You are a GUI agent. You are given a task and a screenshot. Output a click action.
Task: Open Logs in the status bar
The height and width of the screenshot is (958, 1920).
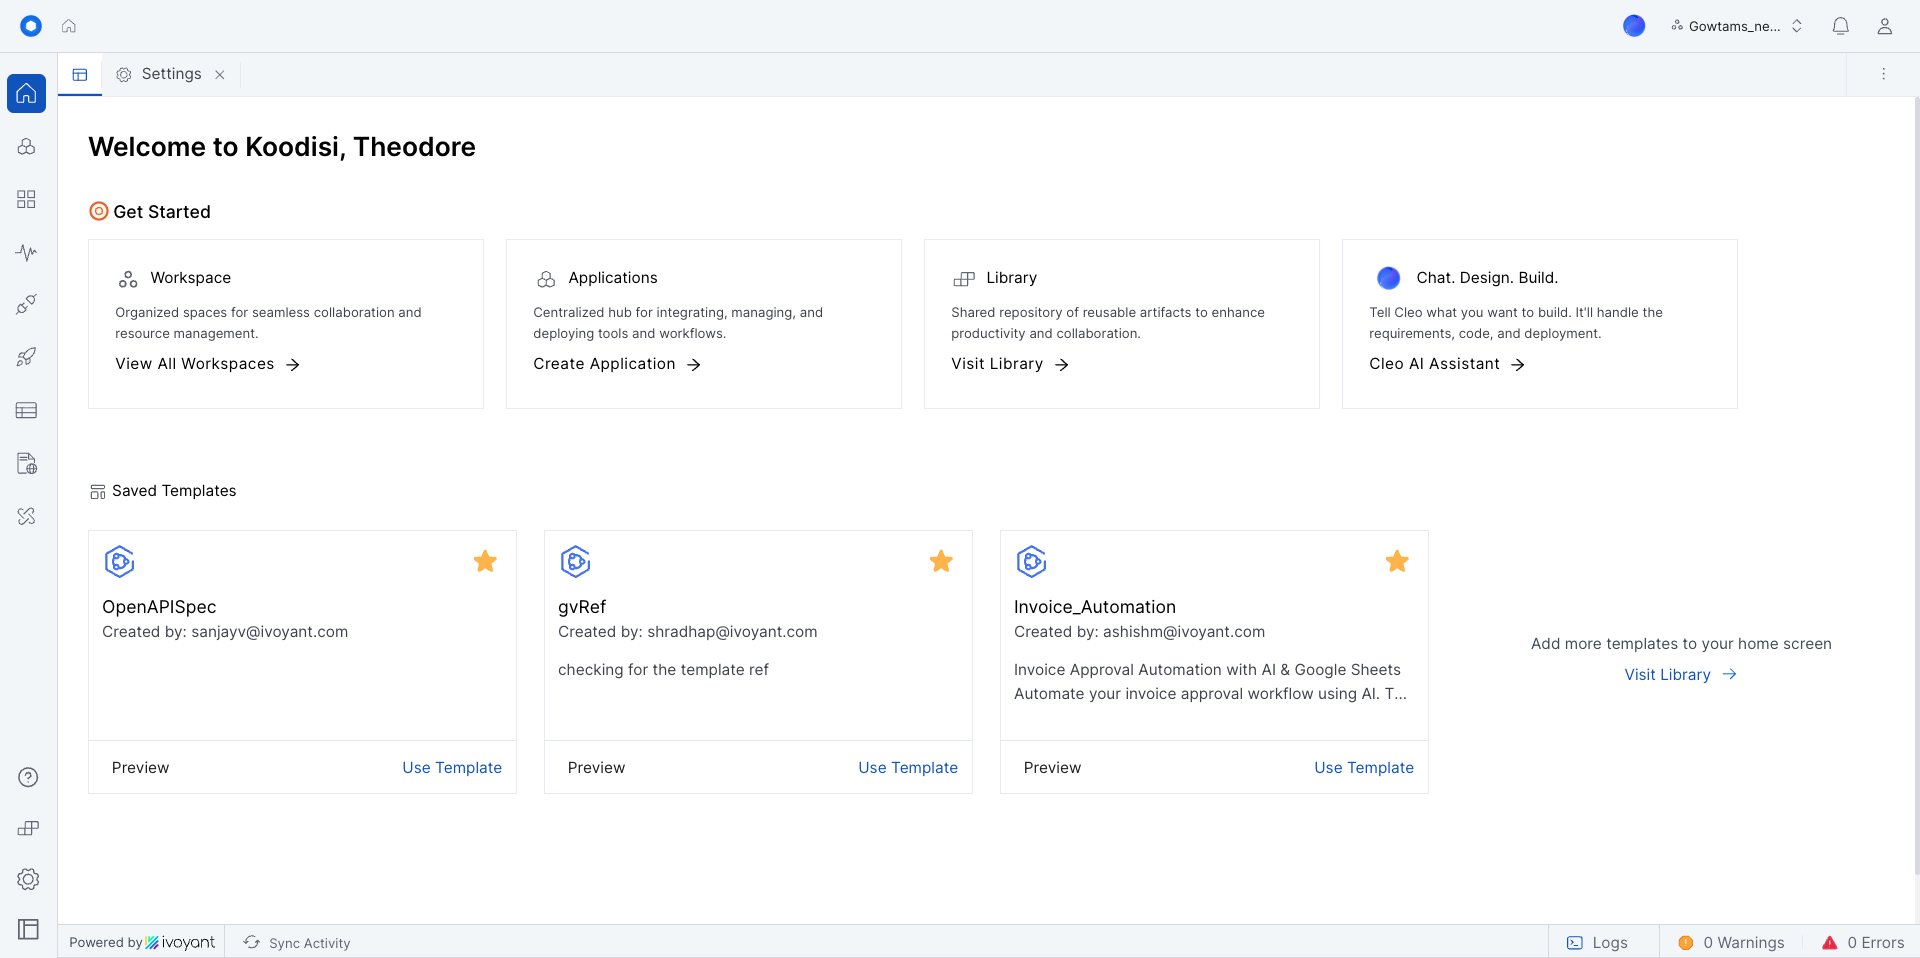point(1597,943)
